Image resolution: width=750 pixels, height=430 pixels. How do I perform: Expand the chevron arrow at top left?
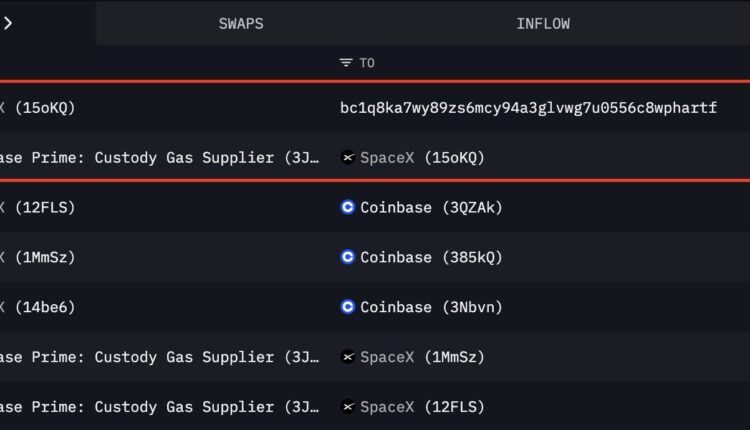click(8, 23)
